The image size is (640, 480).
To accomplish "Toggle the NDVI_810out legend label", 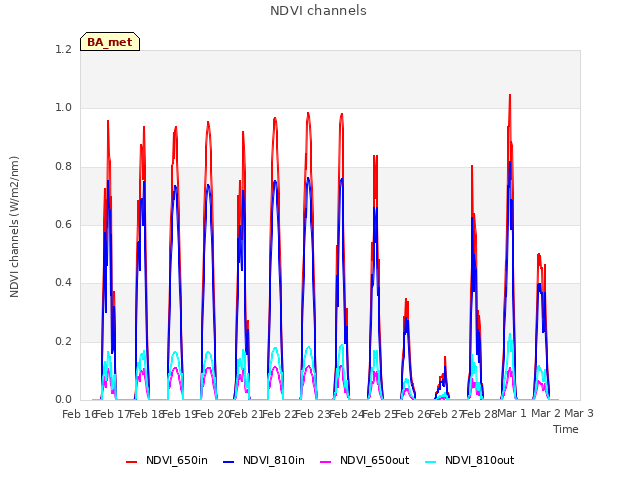I will tap(480, 460).
